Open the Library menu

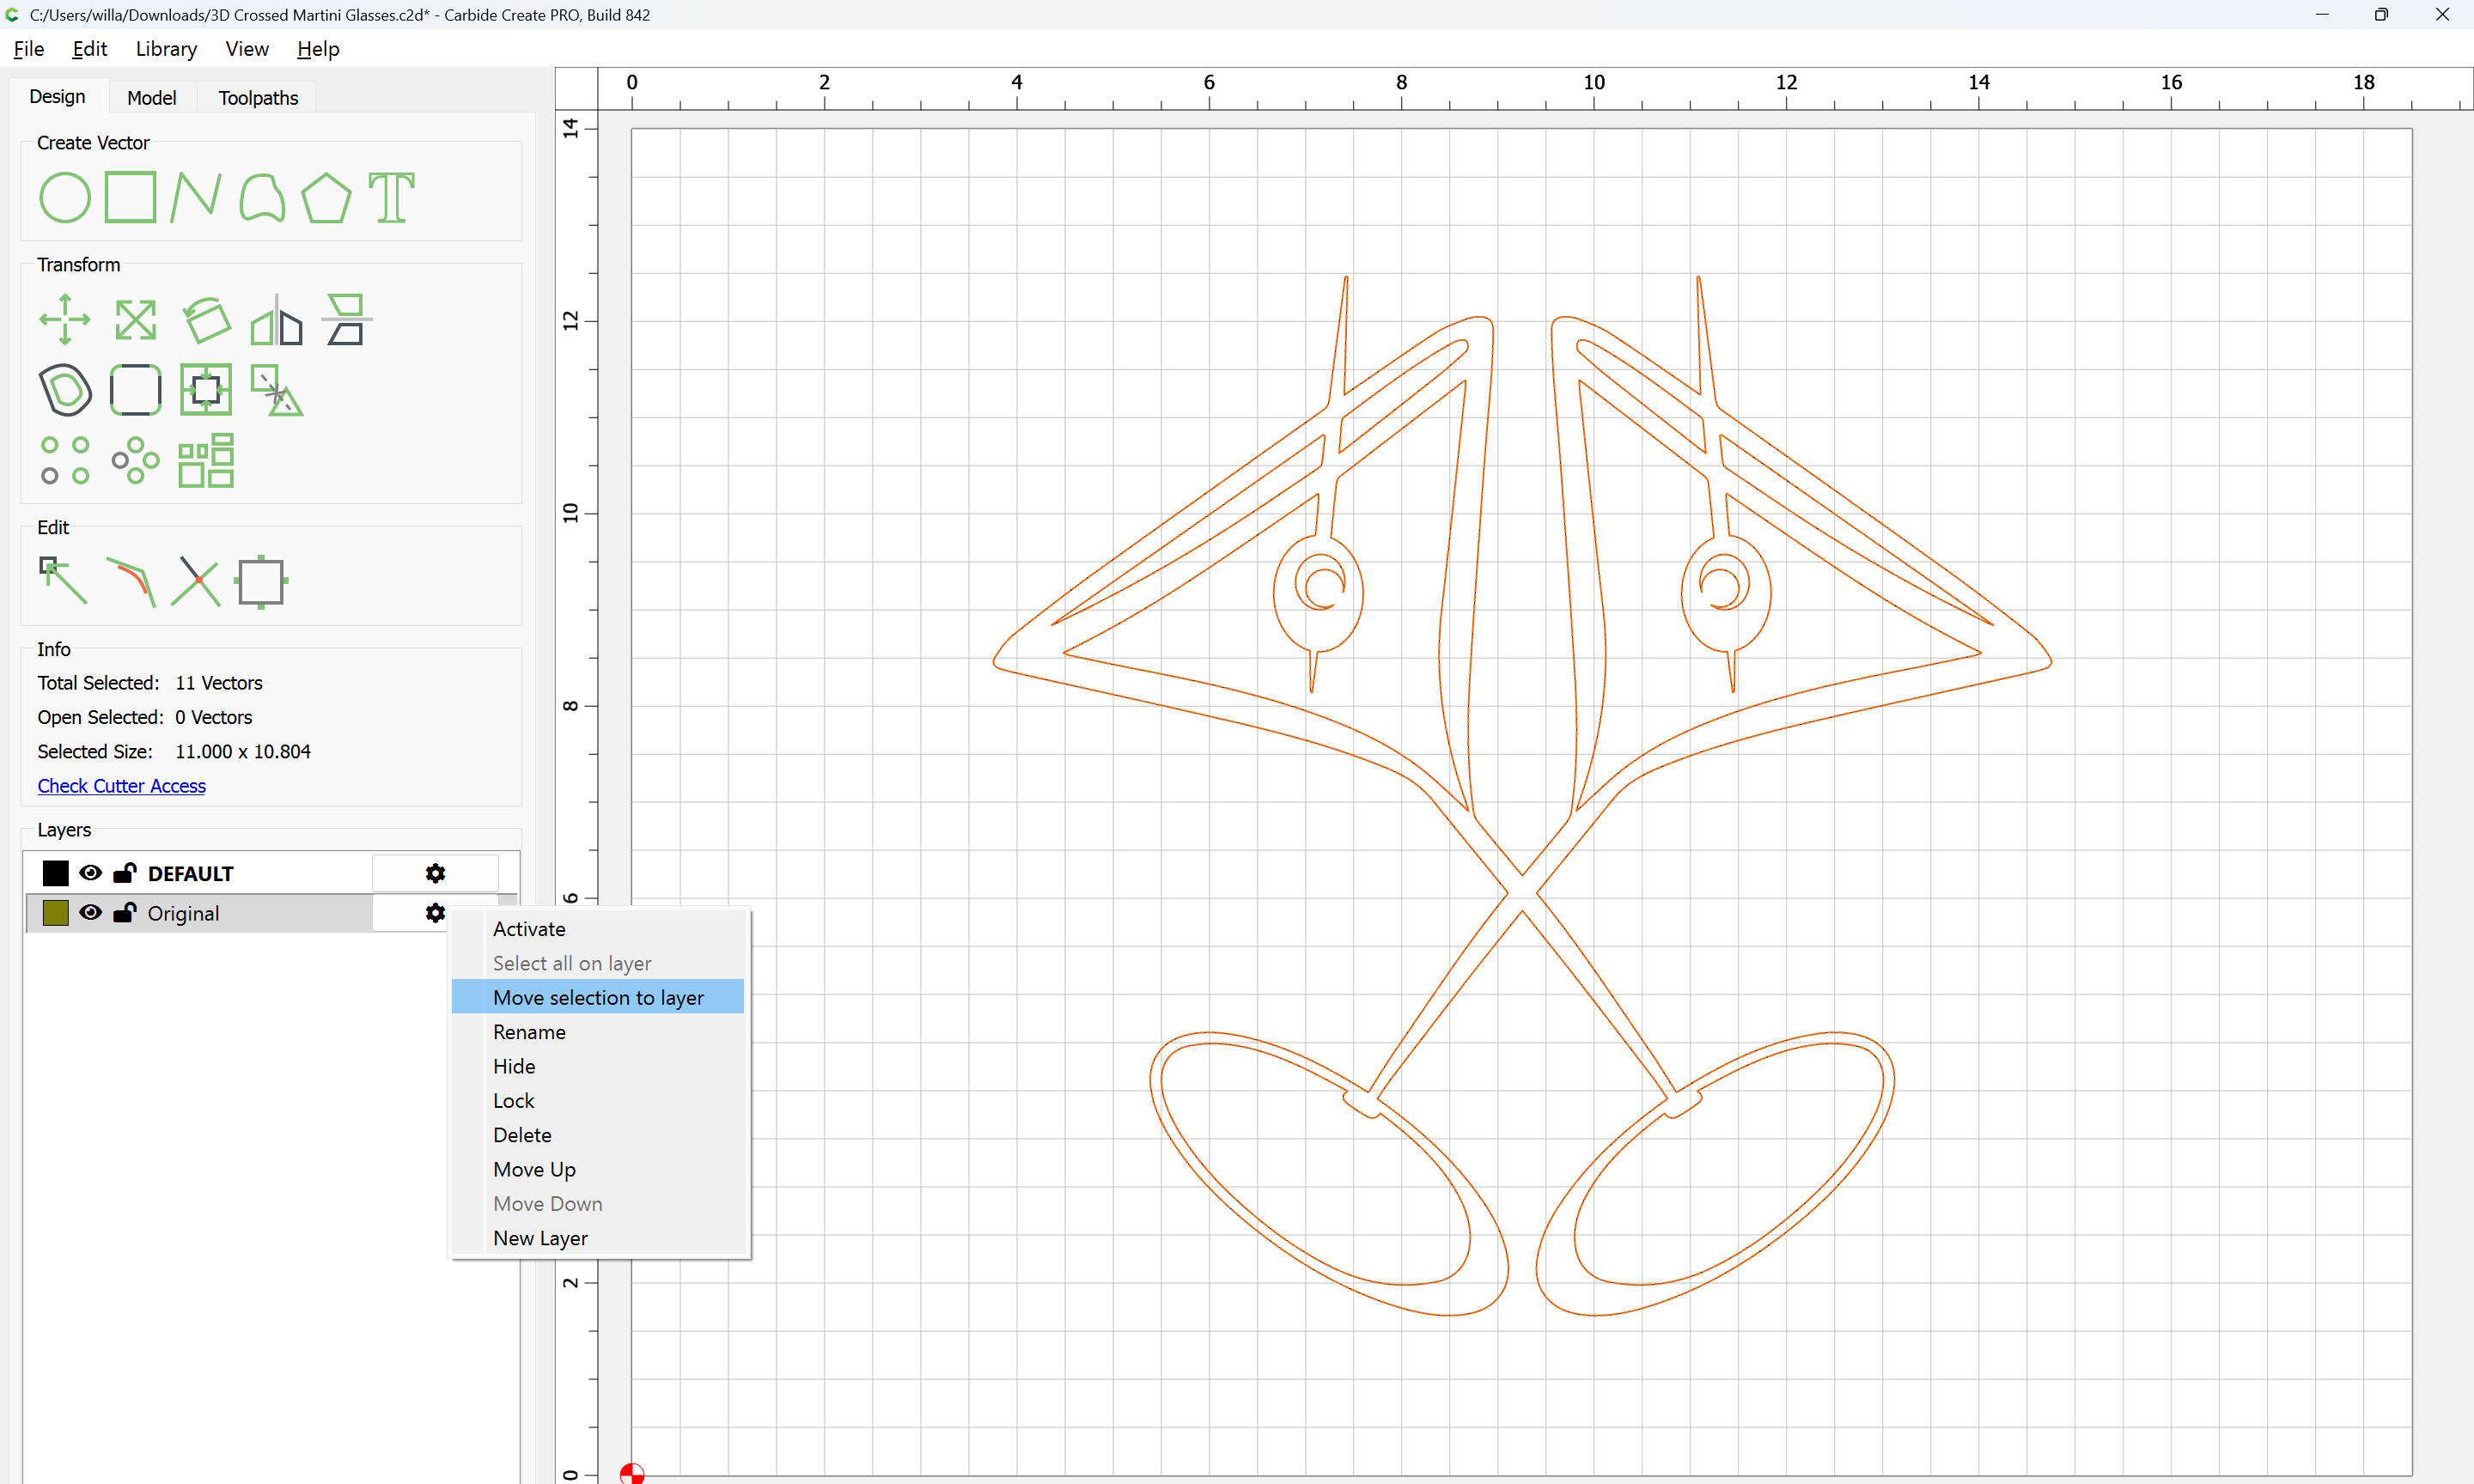pos(166,49)
